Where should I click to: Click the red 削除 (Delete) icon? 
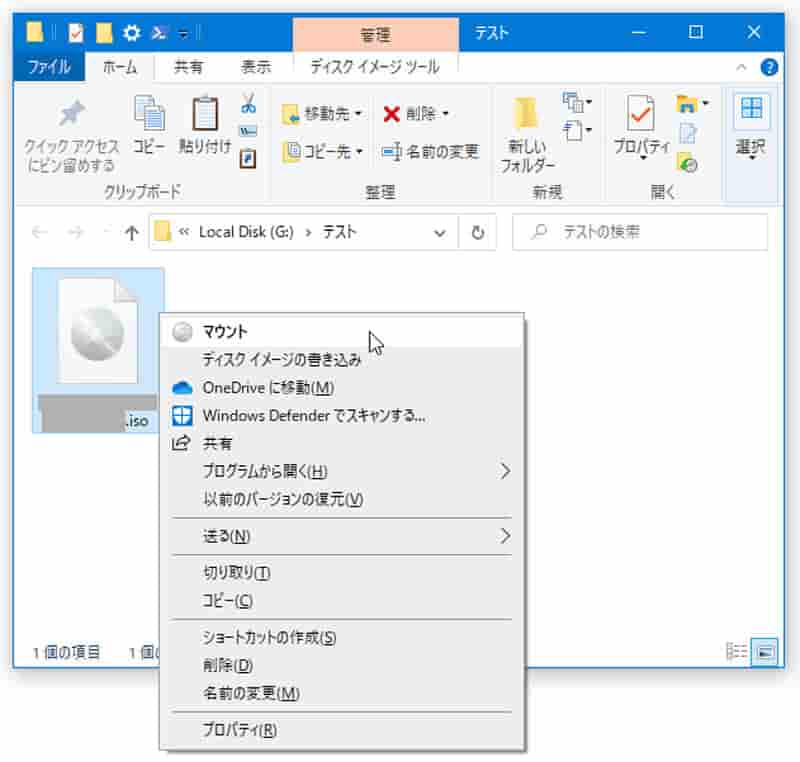pos(392,113)
